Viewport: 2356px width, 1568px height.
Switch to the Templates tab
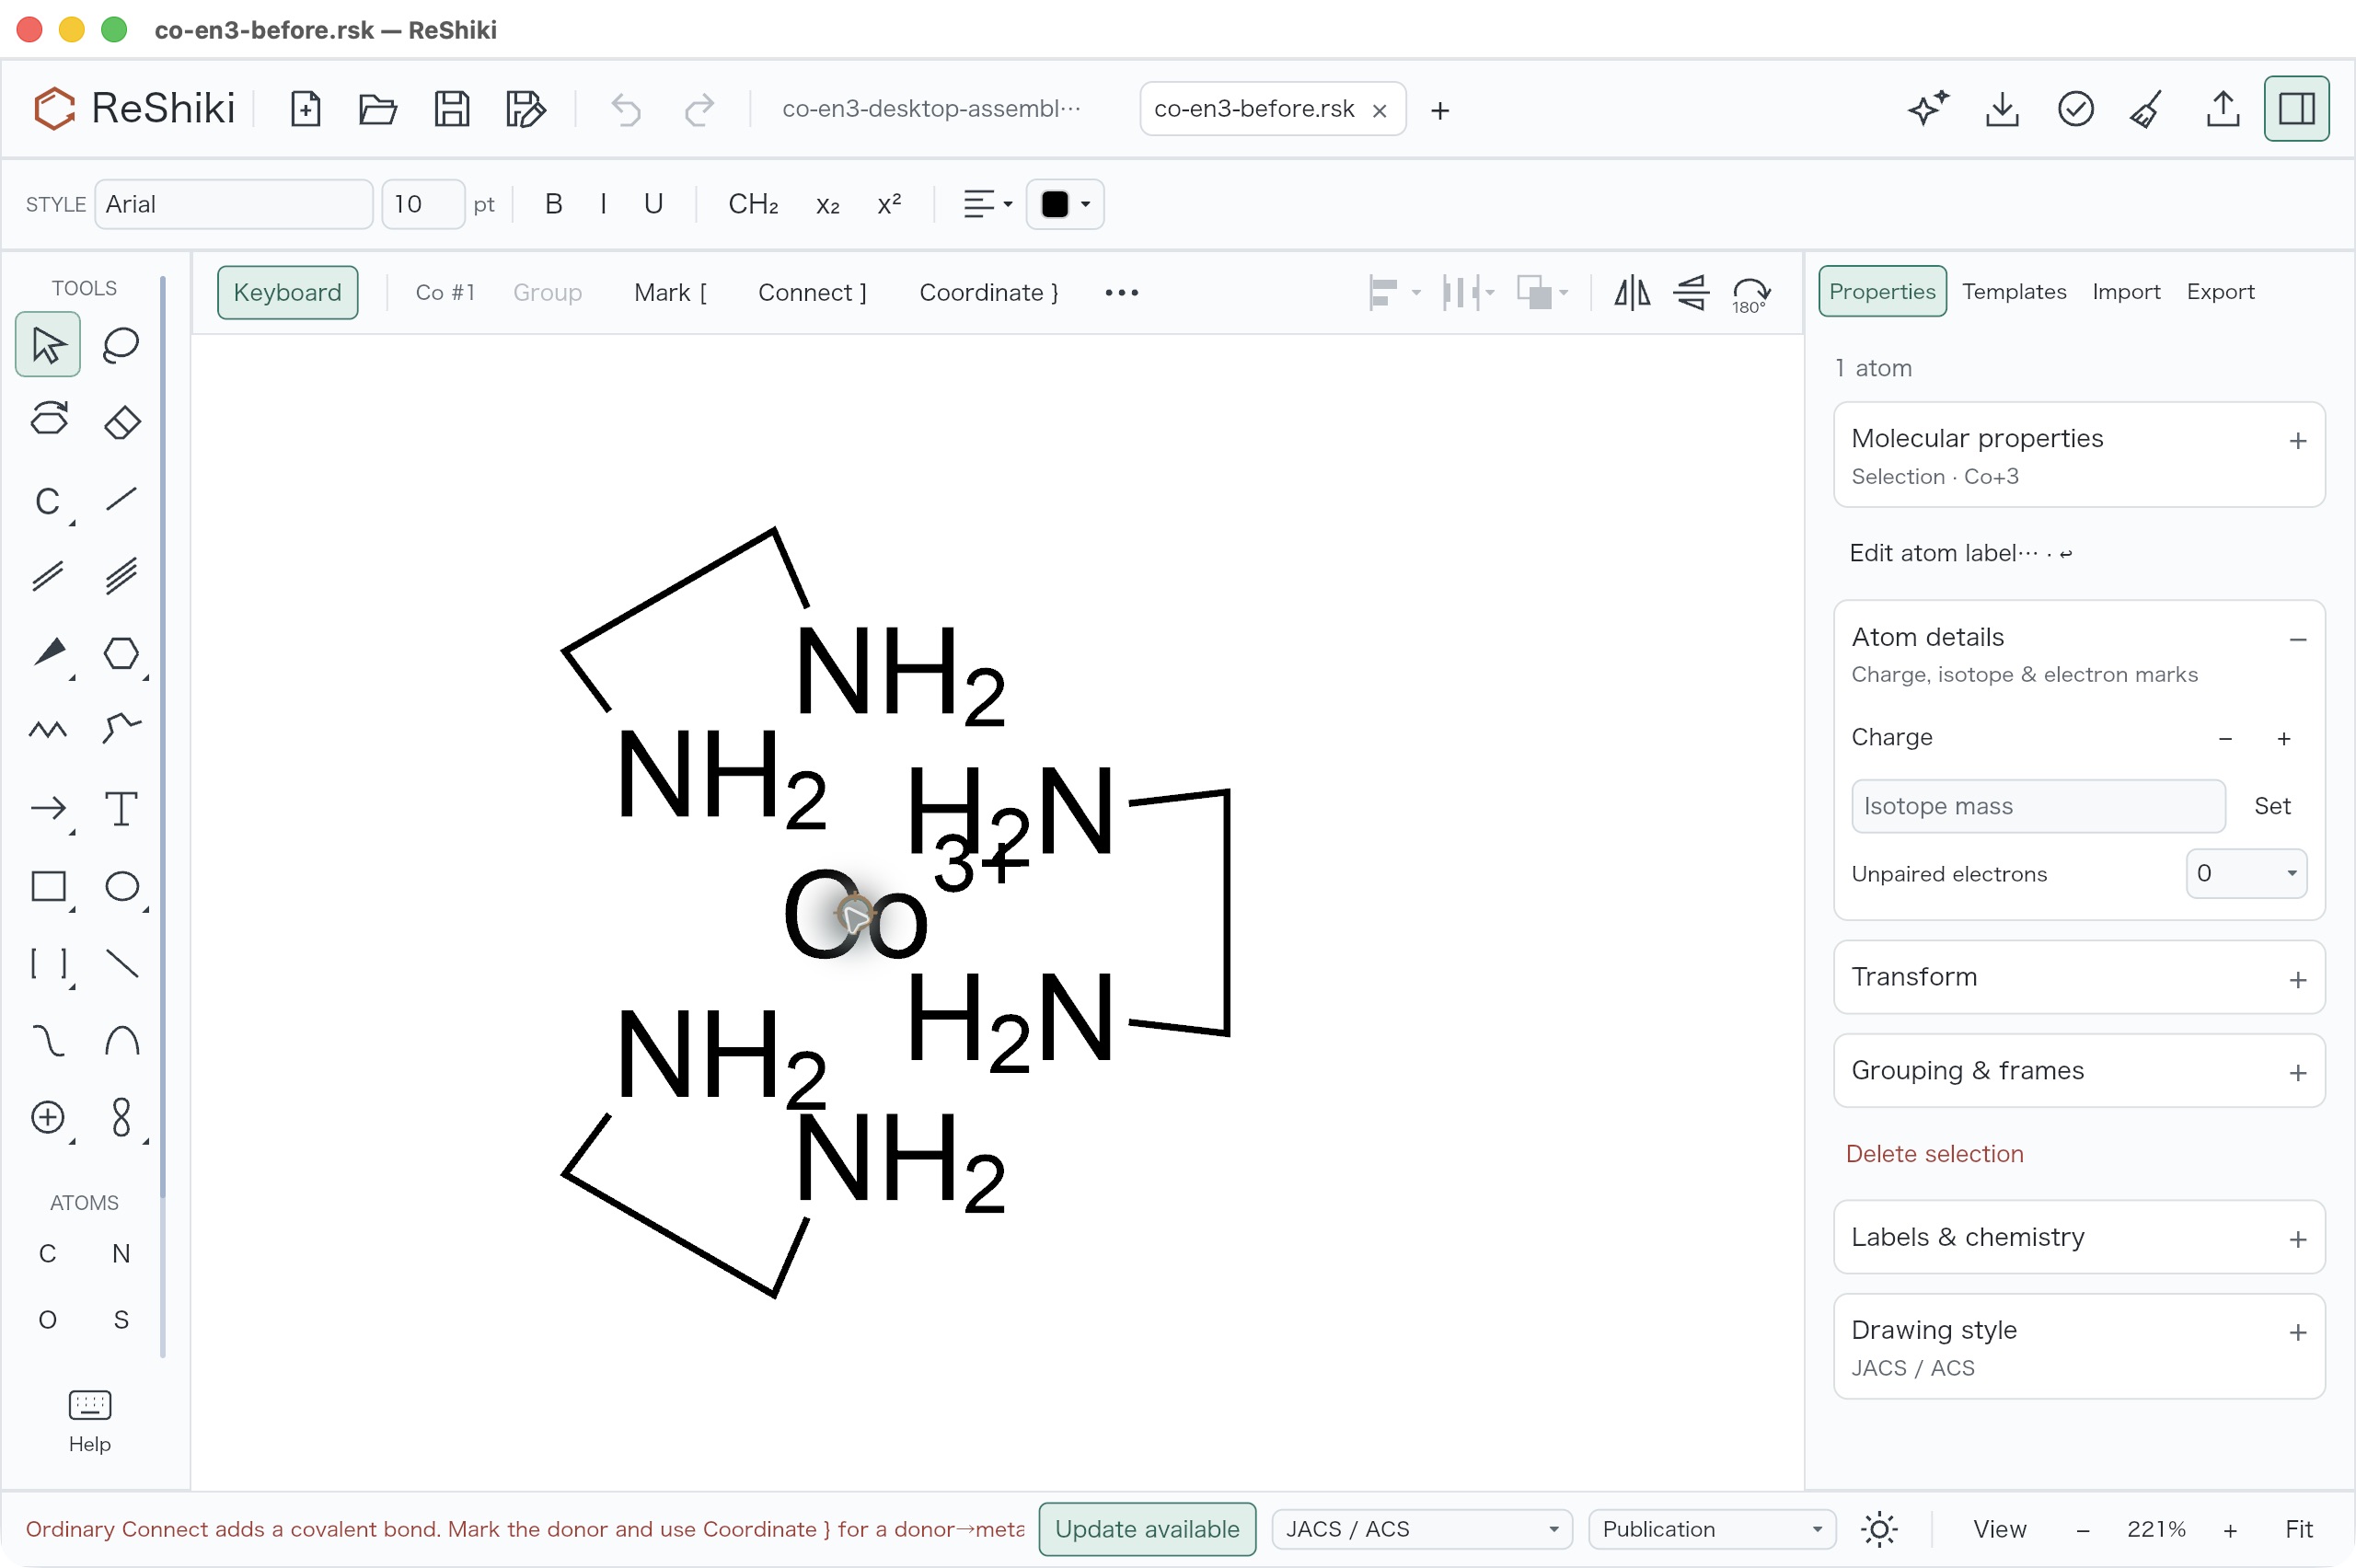pyautogui.click(x=2013, y=292)
